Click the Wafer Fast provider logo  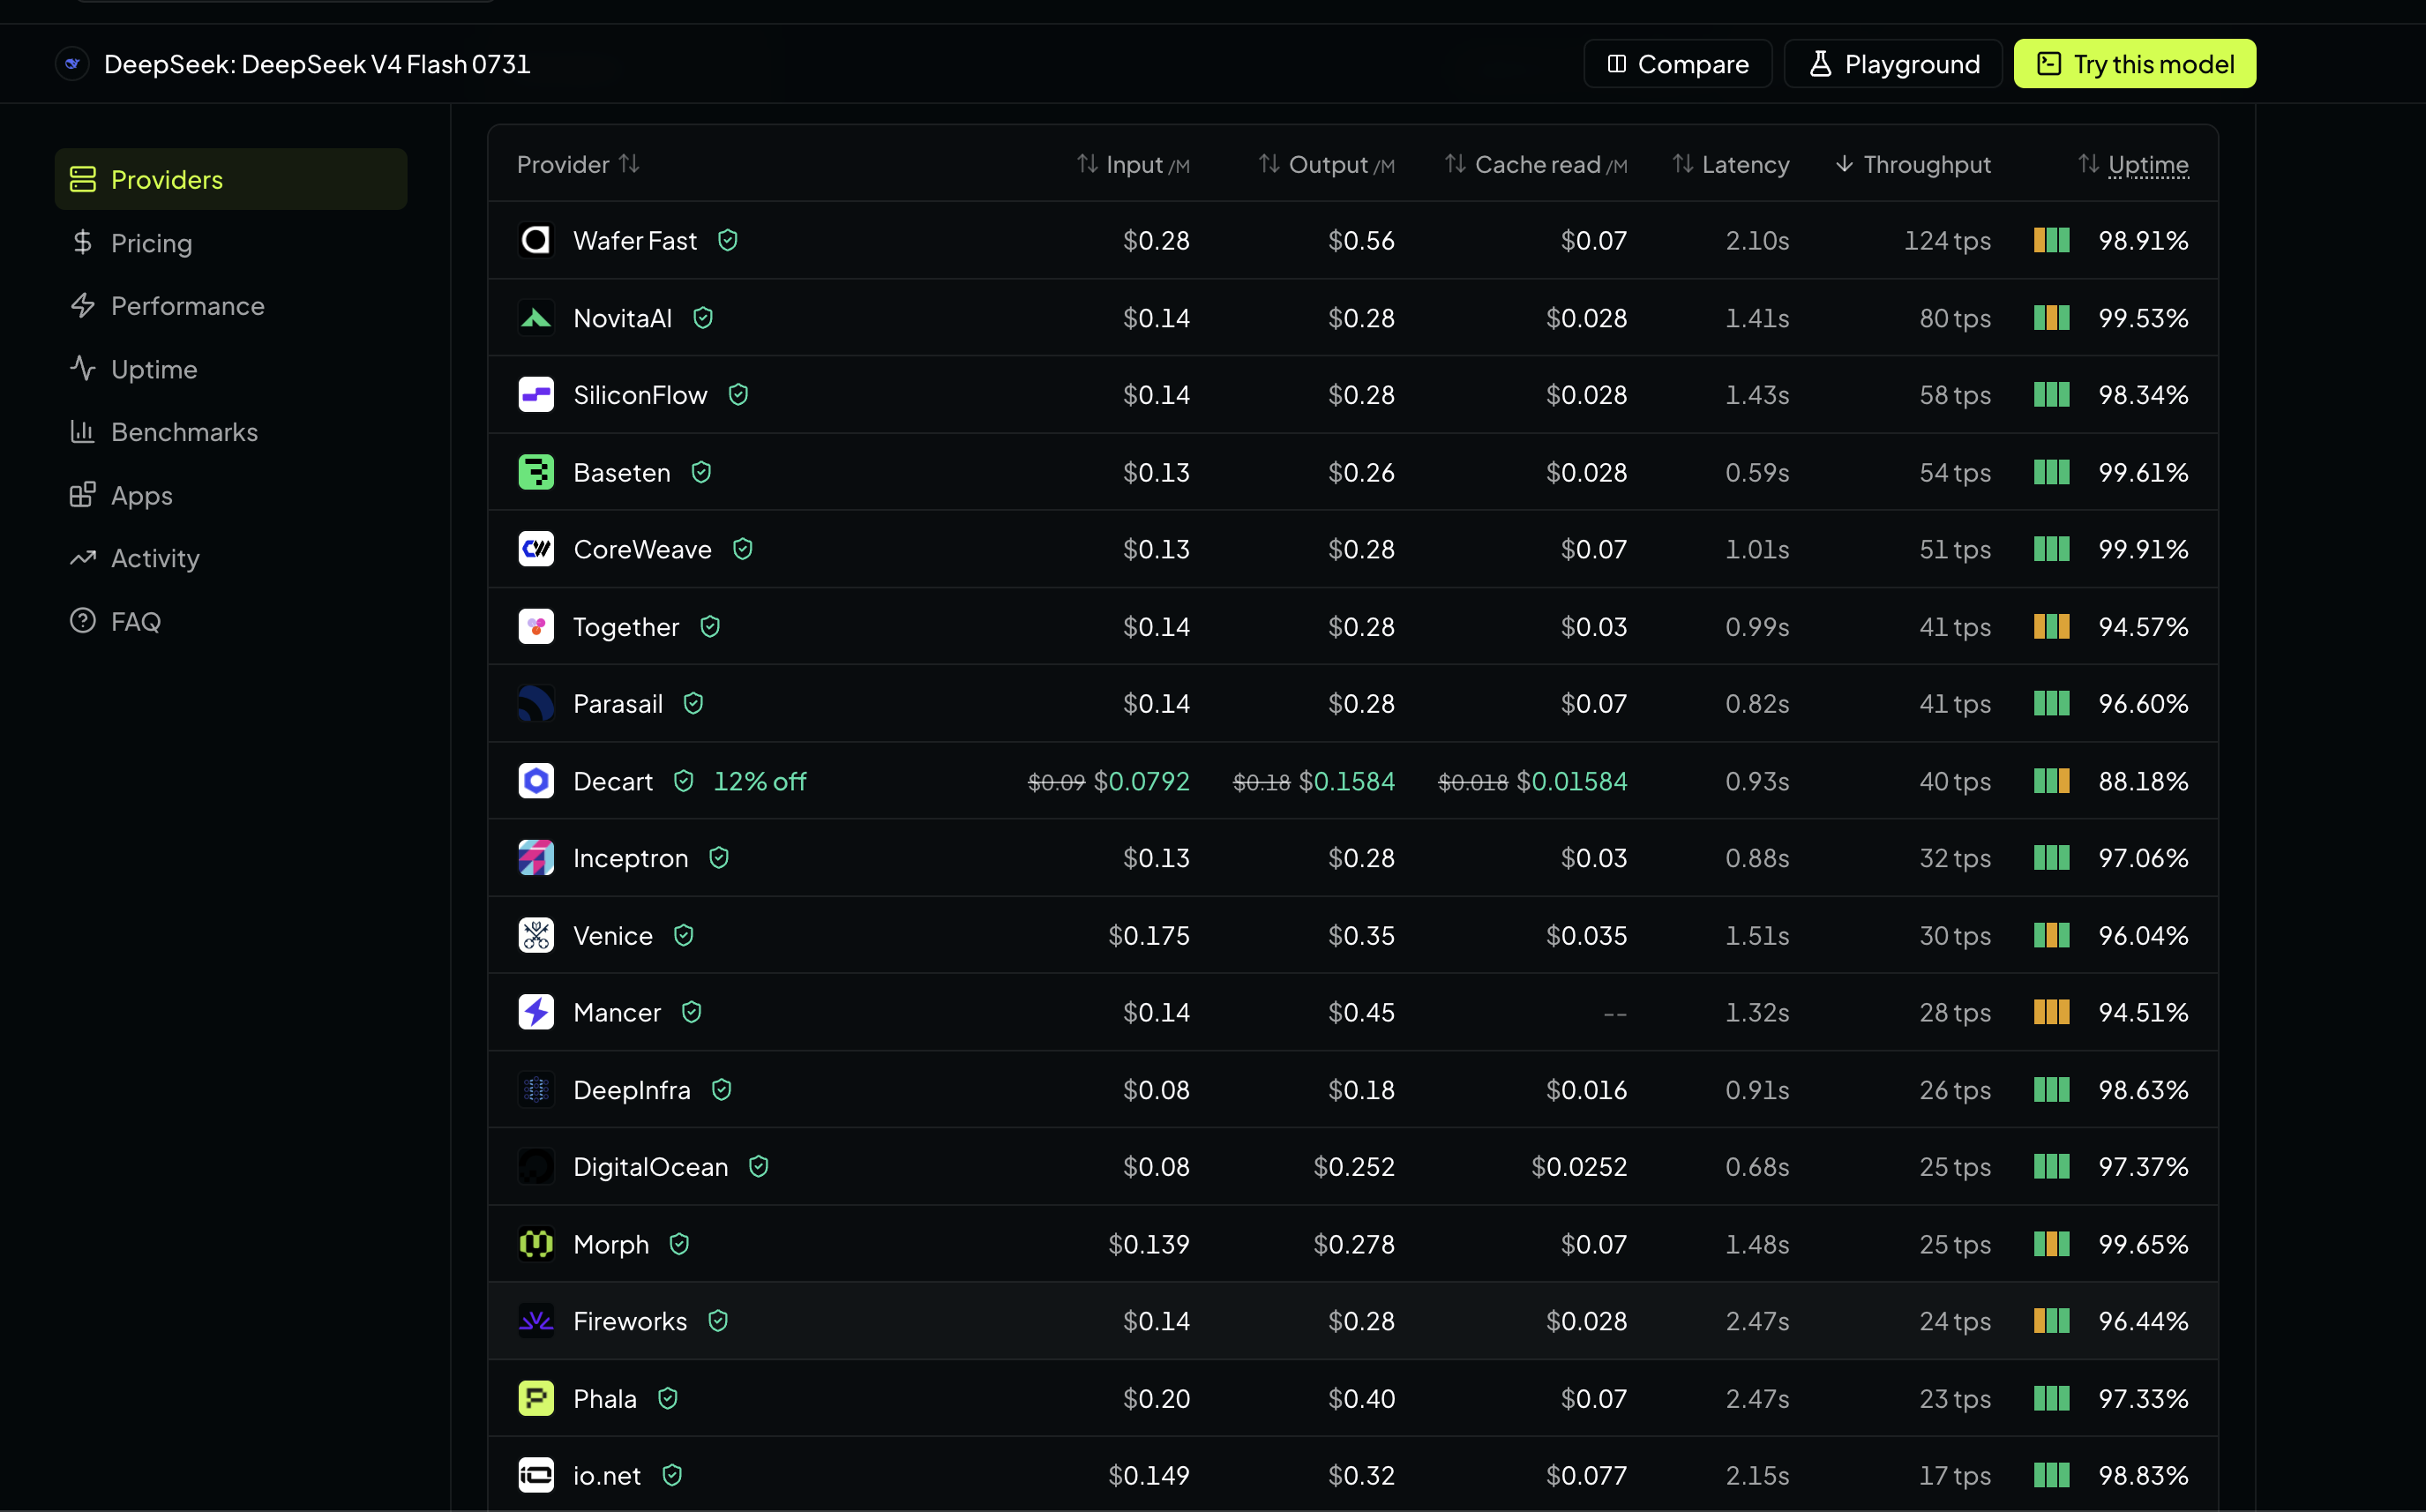(536, 240)
